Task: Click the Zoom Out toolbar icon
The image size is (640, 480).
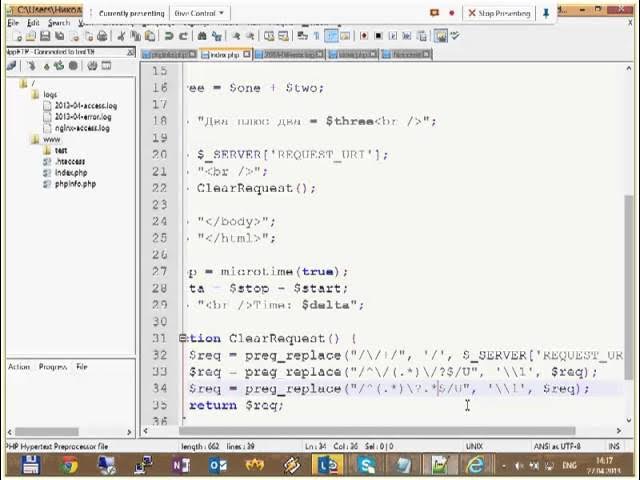Action: point(250,36)
